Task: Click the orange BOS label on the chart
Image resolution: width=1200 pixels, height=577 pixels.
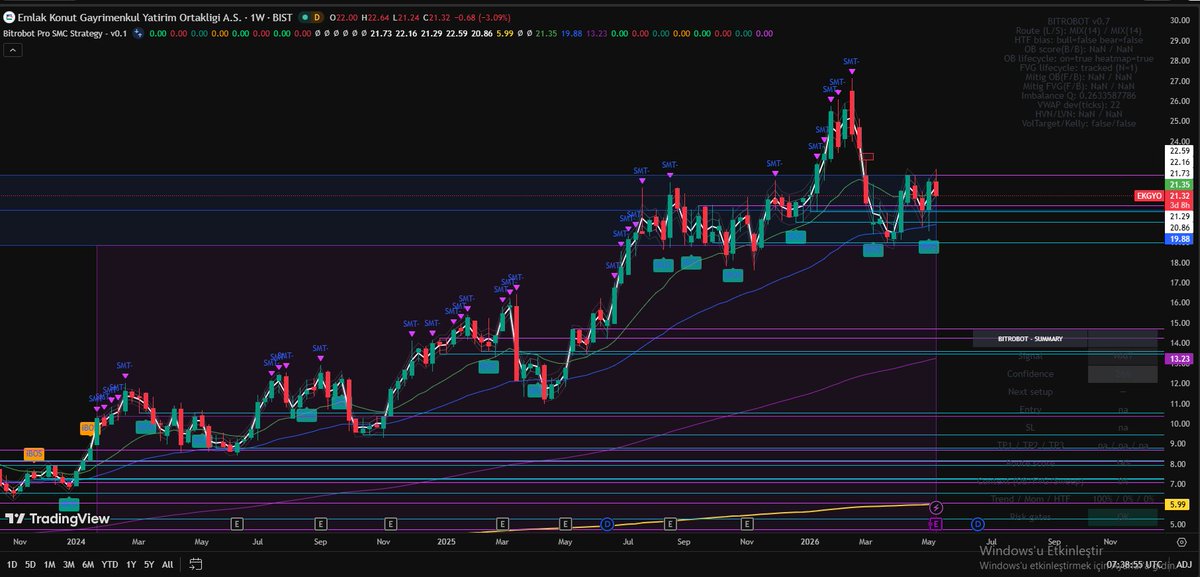Action: (x=34, y=453)
